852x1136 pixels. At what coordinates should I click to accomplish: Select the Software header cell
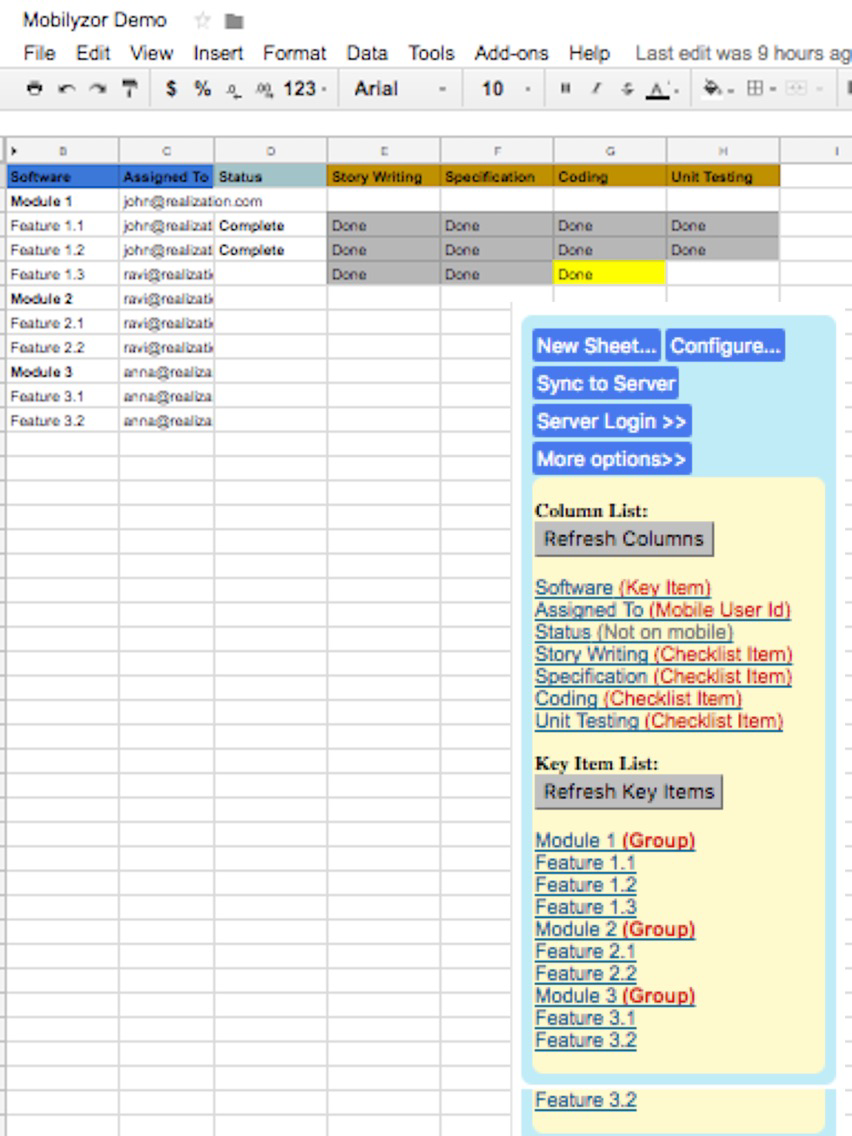tap(62, 176)
